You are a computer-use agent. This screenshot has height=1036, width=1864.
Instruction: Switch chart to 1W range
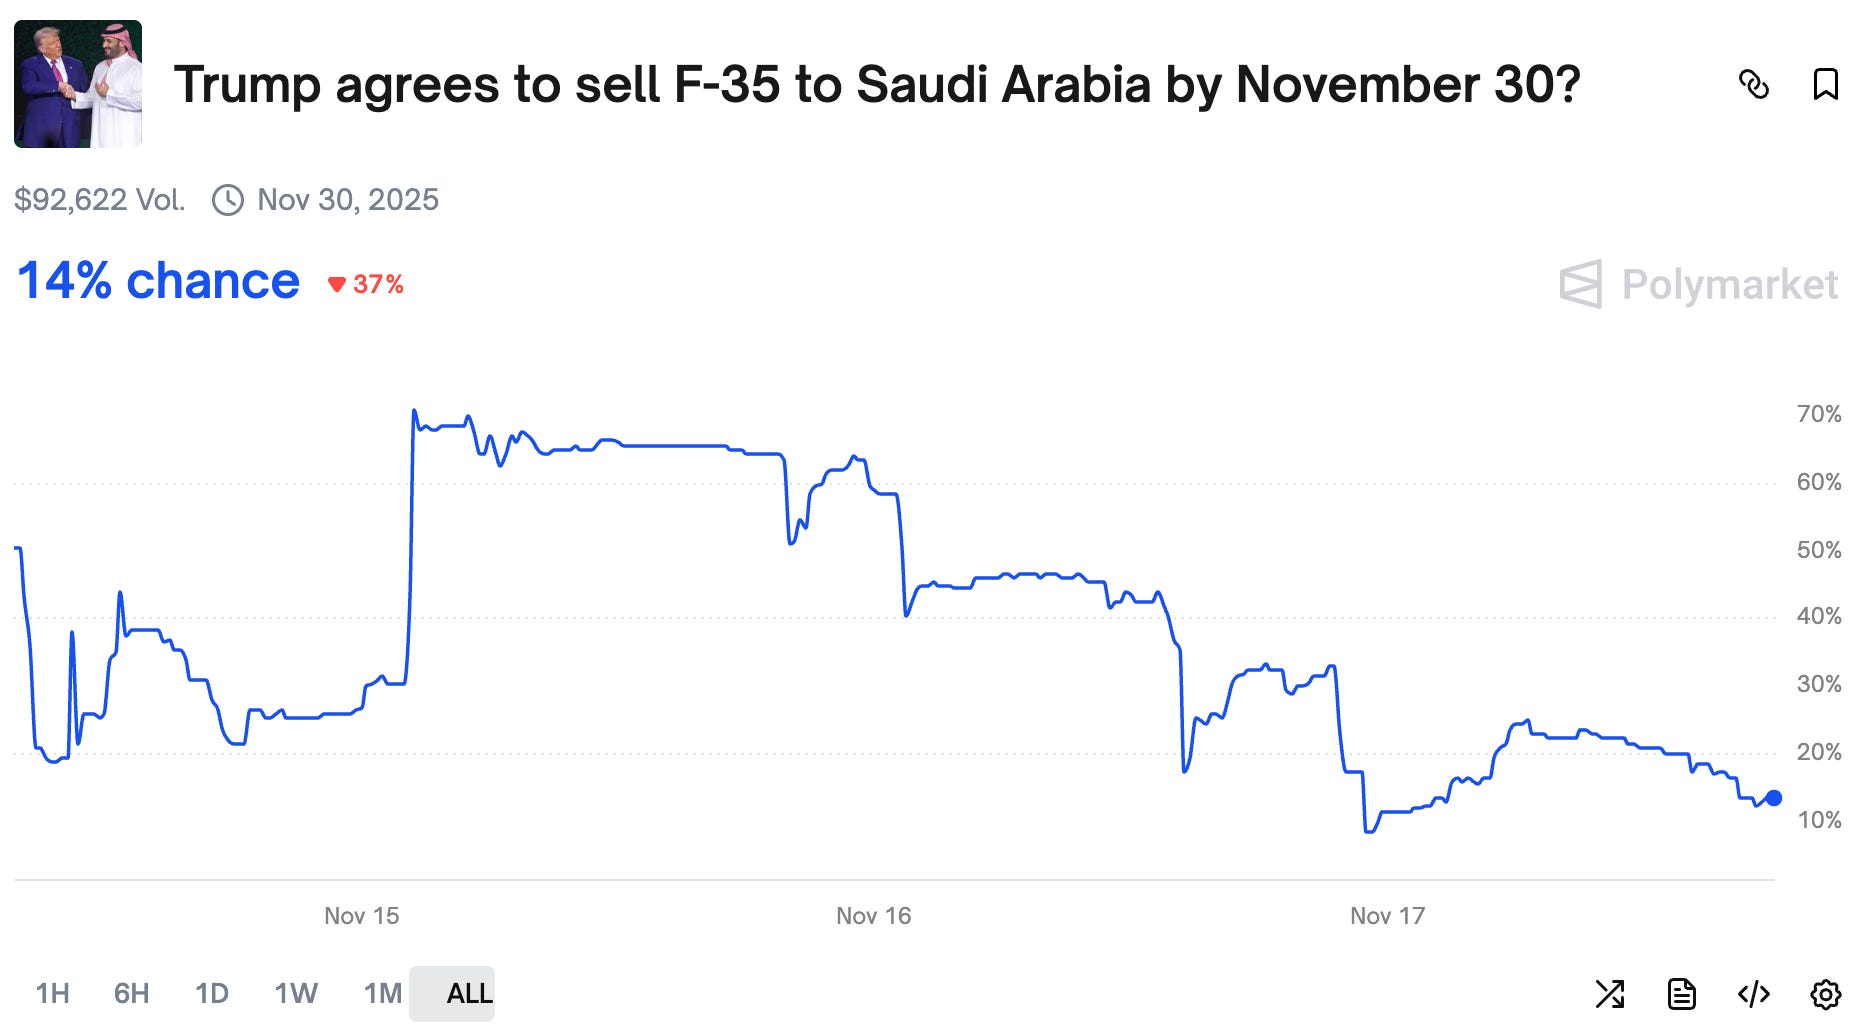click(x=296, y=994)
